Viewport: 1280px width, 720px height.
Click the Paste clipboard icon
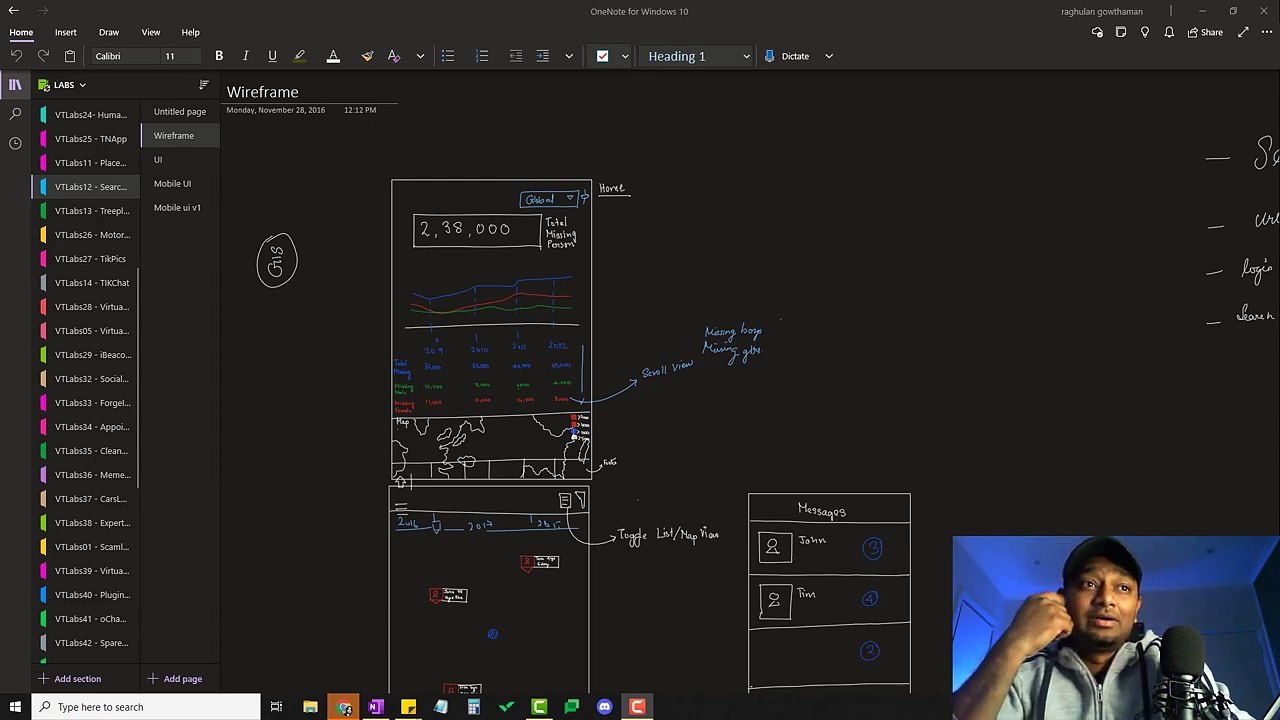coord(70,56)
